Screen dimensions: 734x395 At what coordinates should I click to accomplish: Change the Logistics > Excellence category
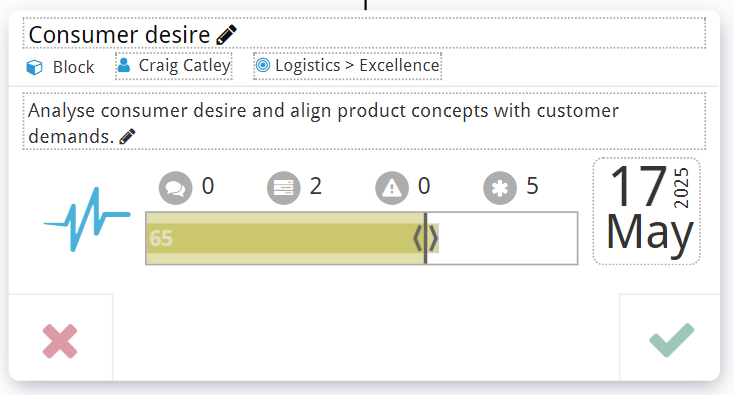point(347,66)
